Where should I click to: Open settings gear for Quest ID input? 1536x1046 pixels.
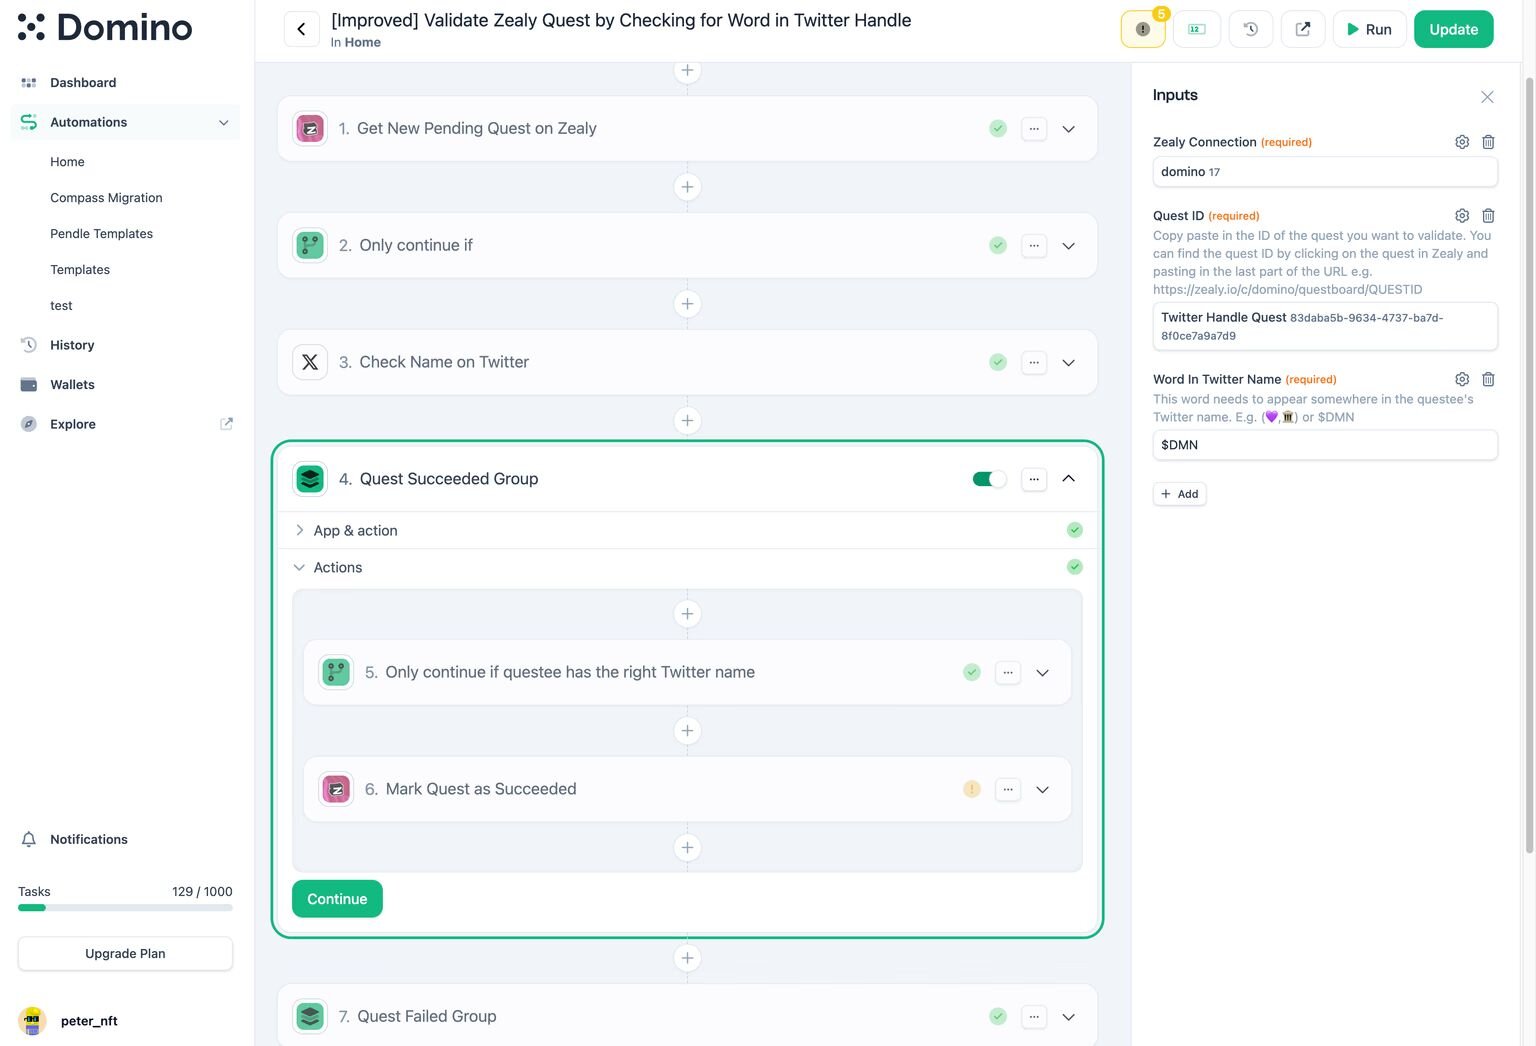(1462, 216)
